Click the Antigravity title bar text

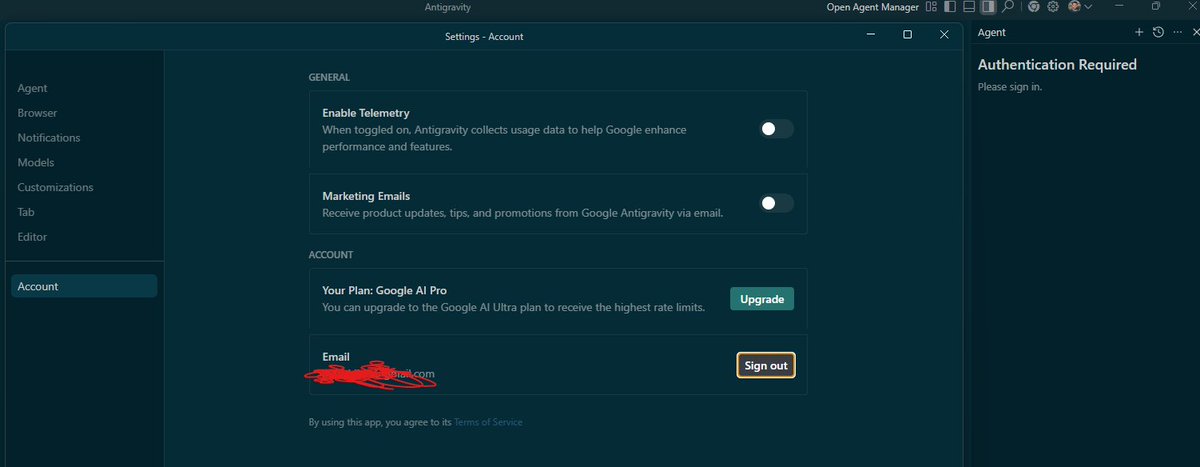point(448,8)
